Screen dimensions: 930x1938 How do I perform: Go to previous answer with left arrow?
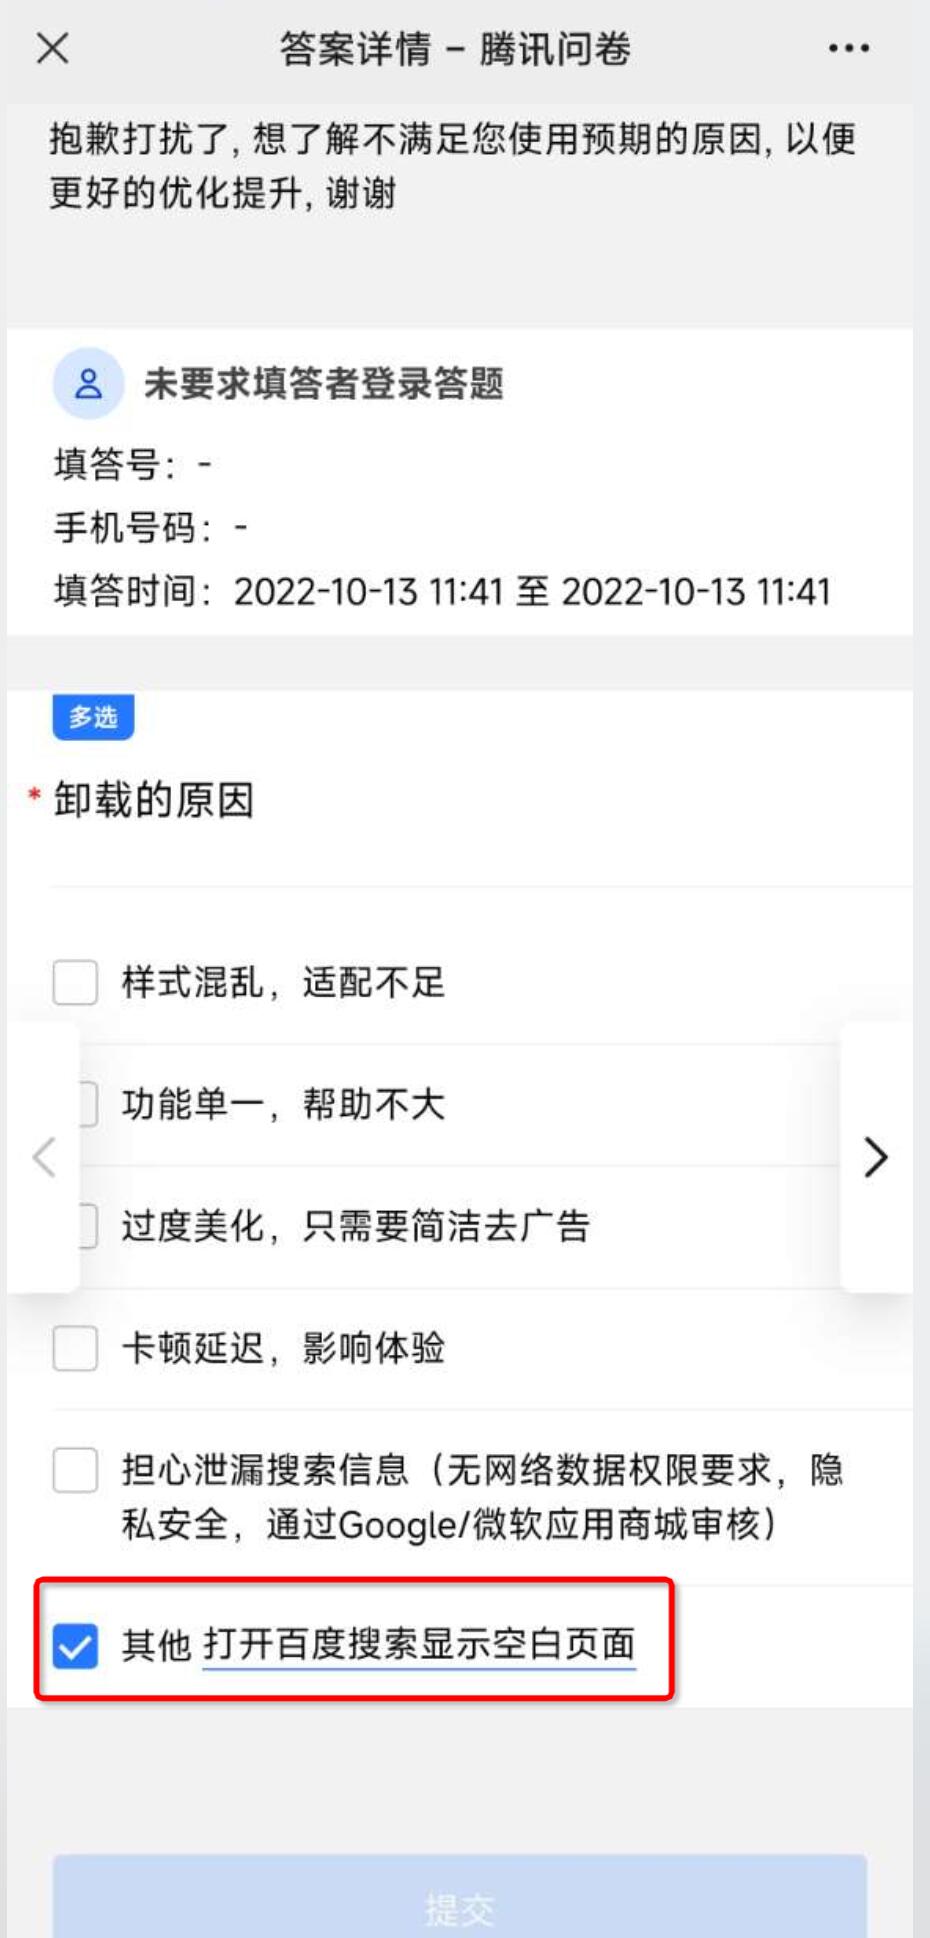44,1157
